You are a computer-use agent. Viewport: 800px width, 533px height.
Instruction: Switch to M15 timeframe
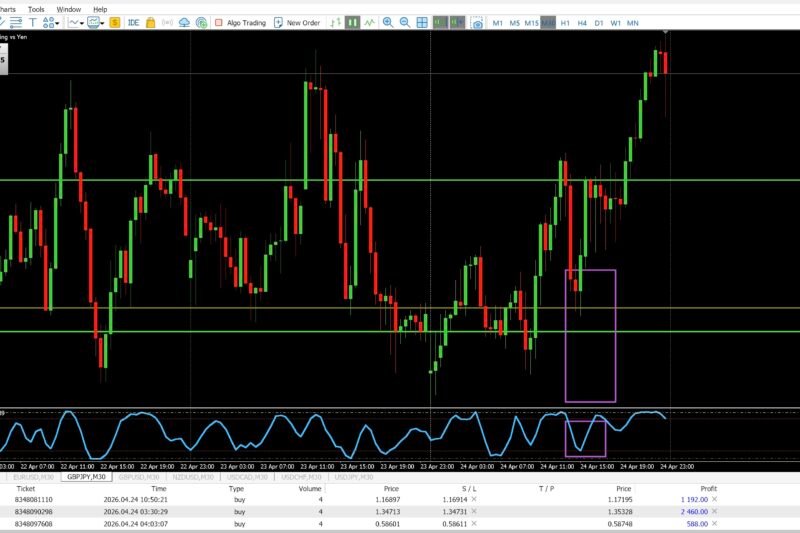(532, 23)
